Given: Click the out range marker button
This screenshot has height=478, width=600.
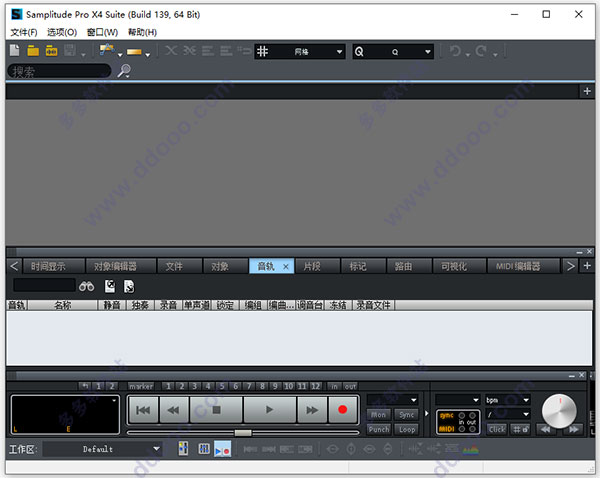Looking at the screenshot, I should pyautogui.click(x=350, y=386).
